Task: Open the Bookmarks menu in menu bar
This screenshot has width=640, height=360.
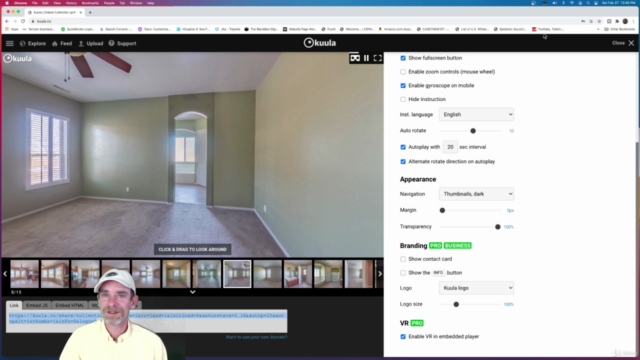Action: tap(90, 3)
